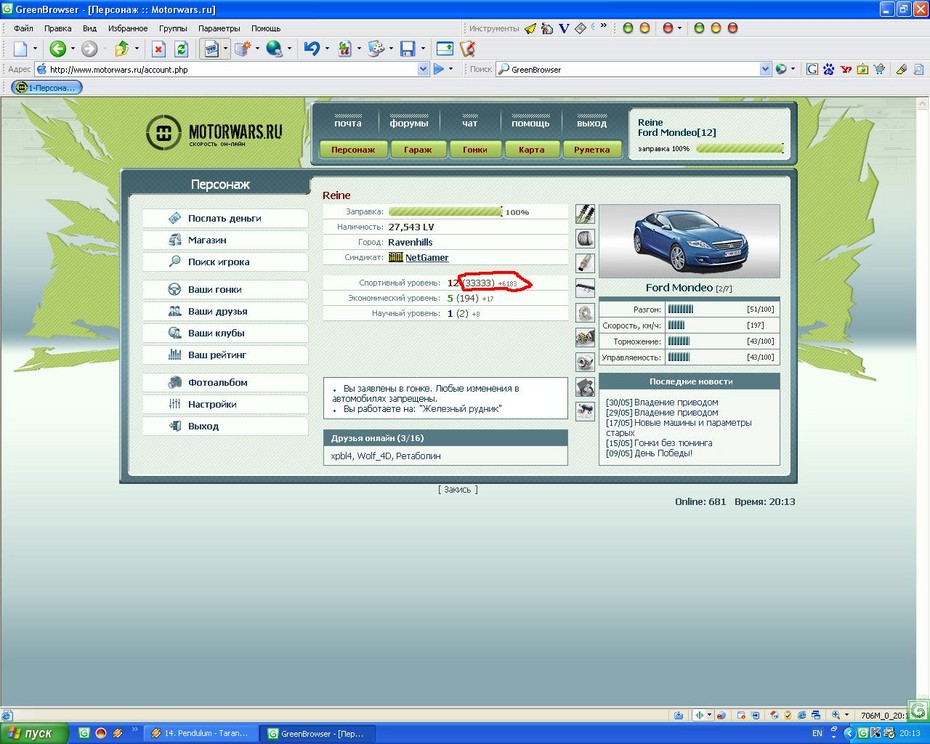
Task: Click the blue paw search engine icon
Action: 829,69
